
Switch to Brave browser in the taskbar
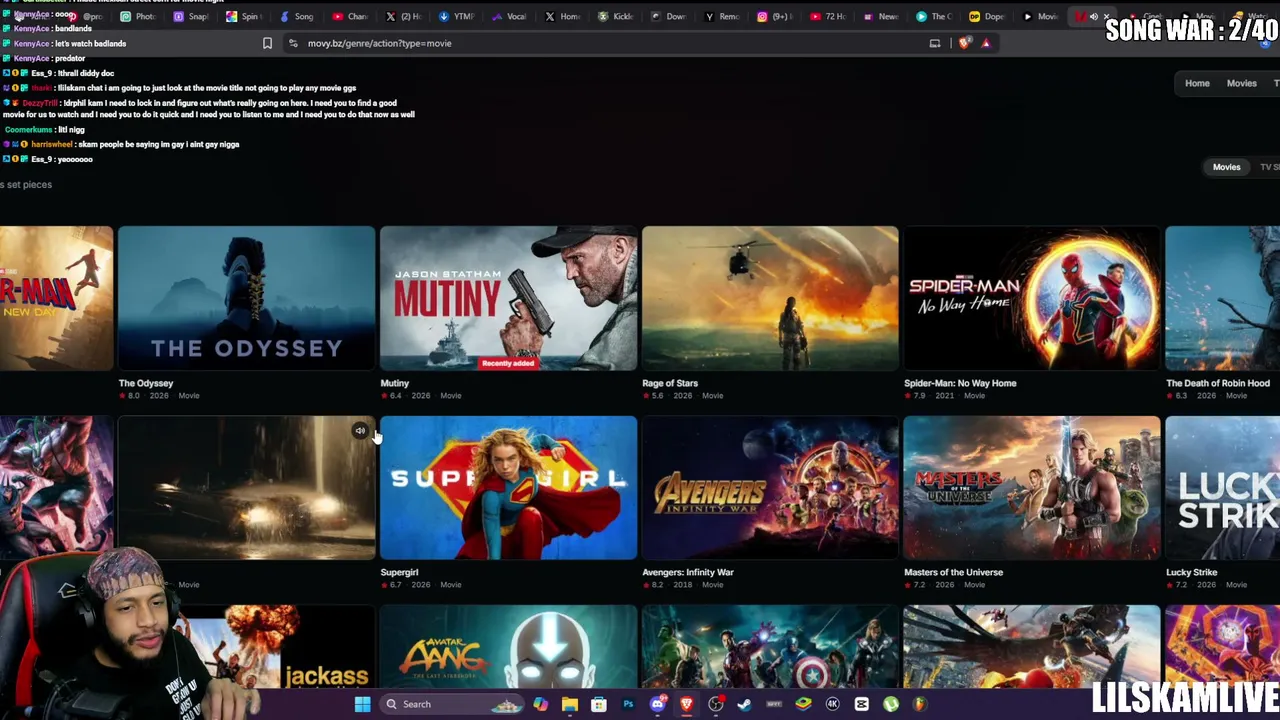click(x=687, y=704)
